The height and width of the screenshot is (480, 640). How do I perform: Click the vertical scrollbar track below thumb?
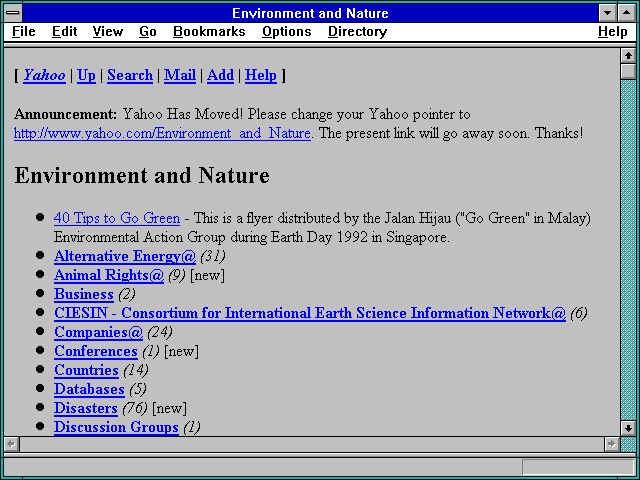[x=628, y=249]
